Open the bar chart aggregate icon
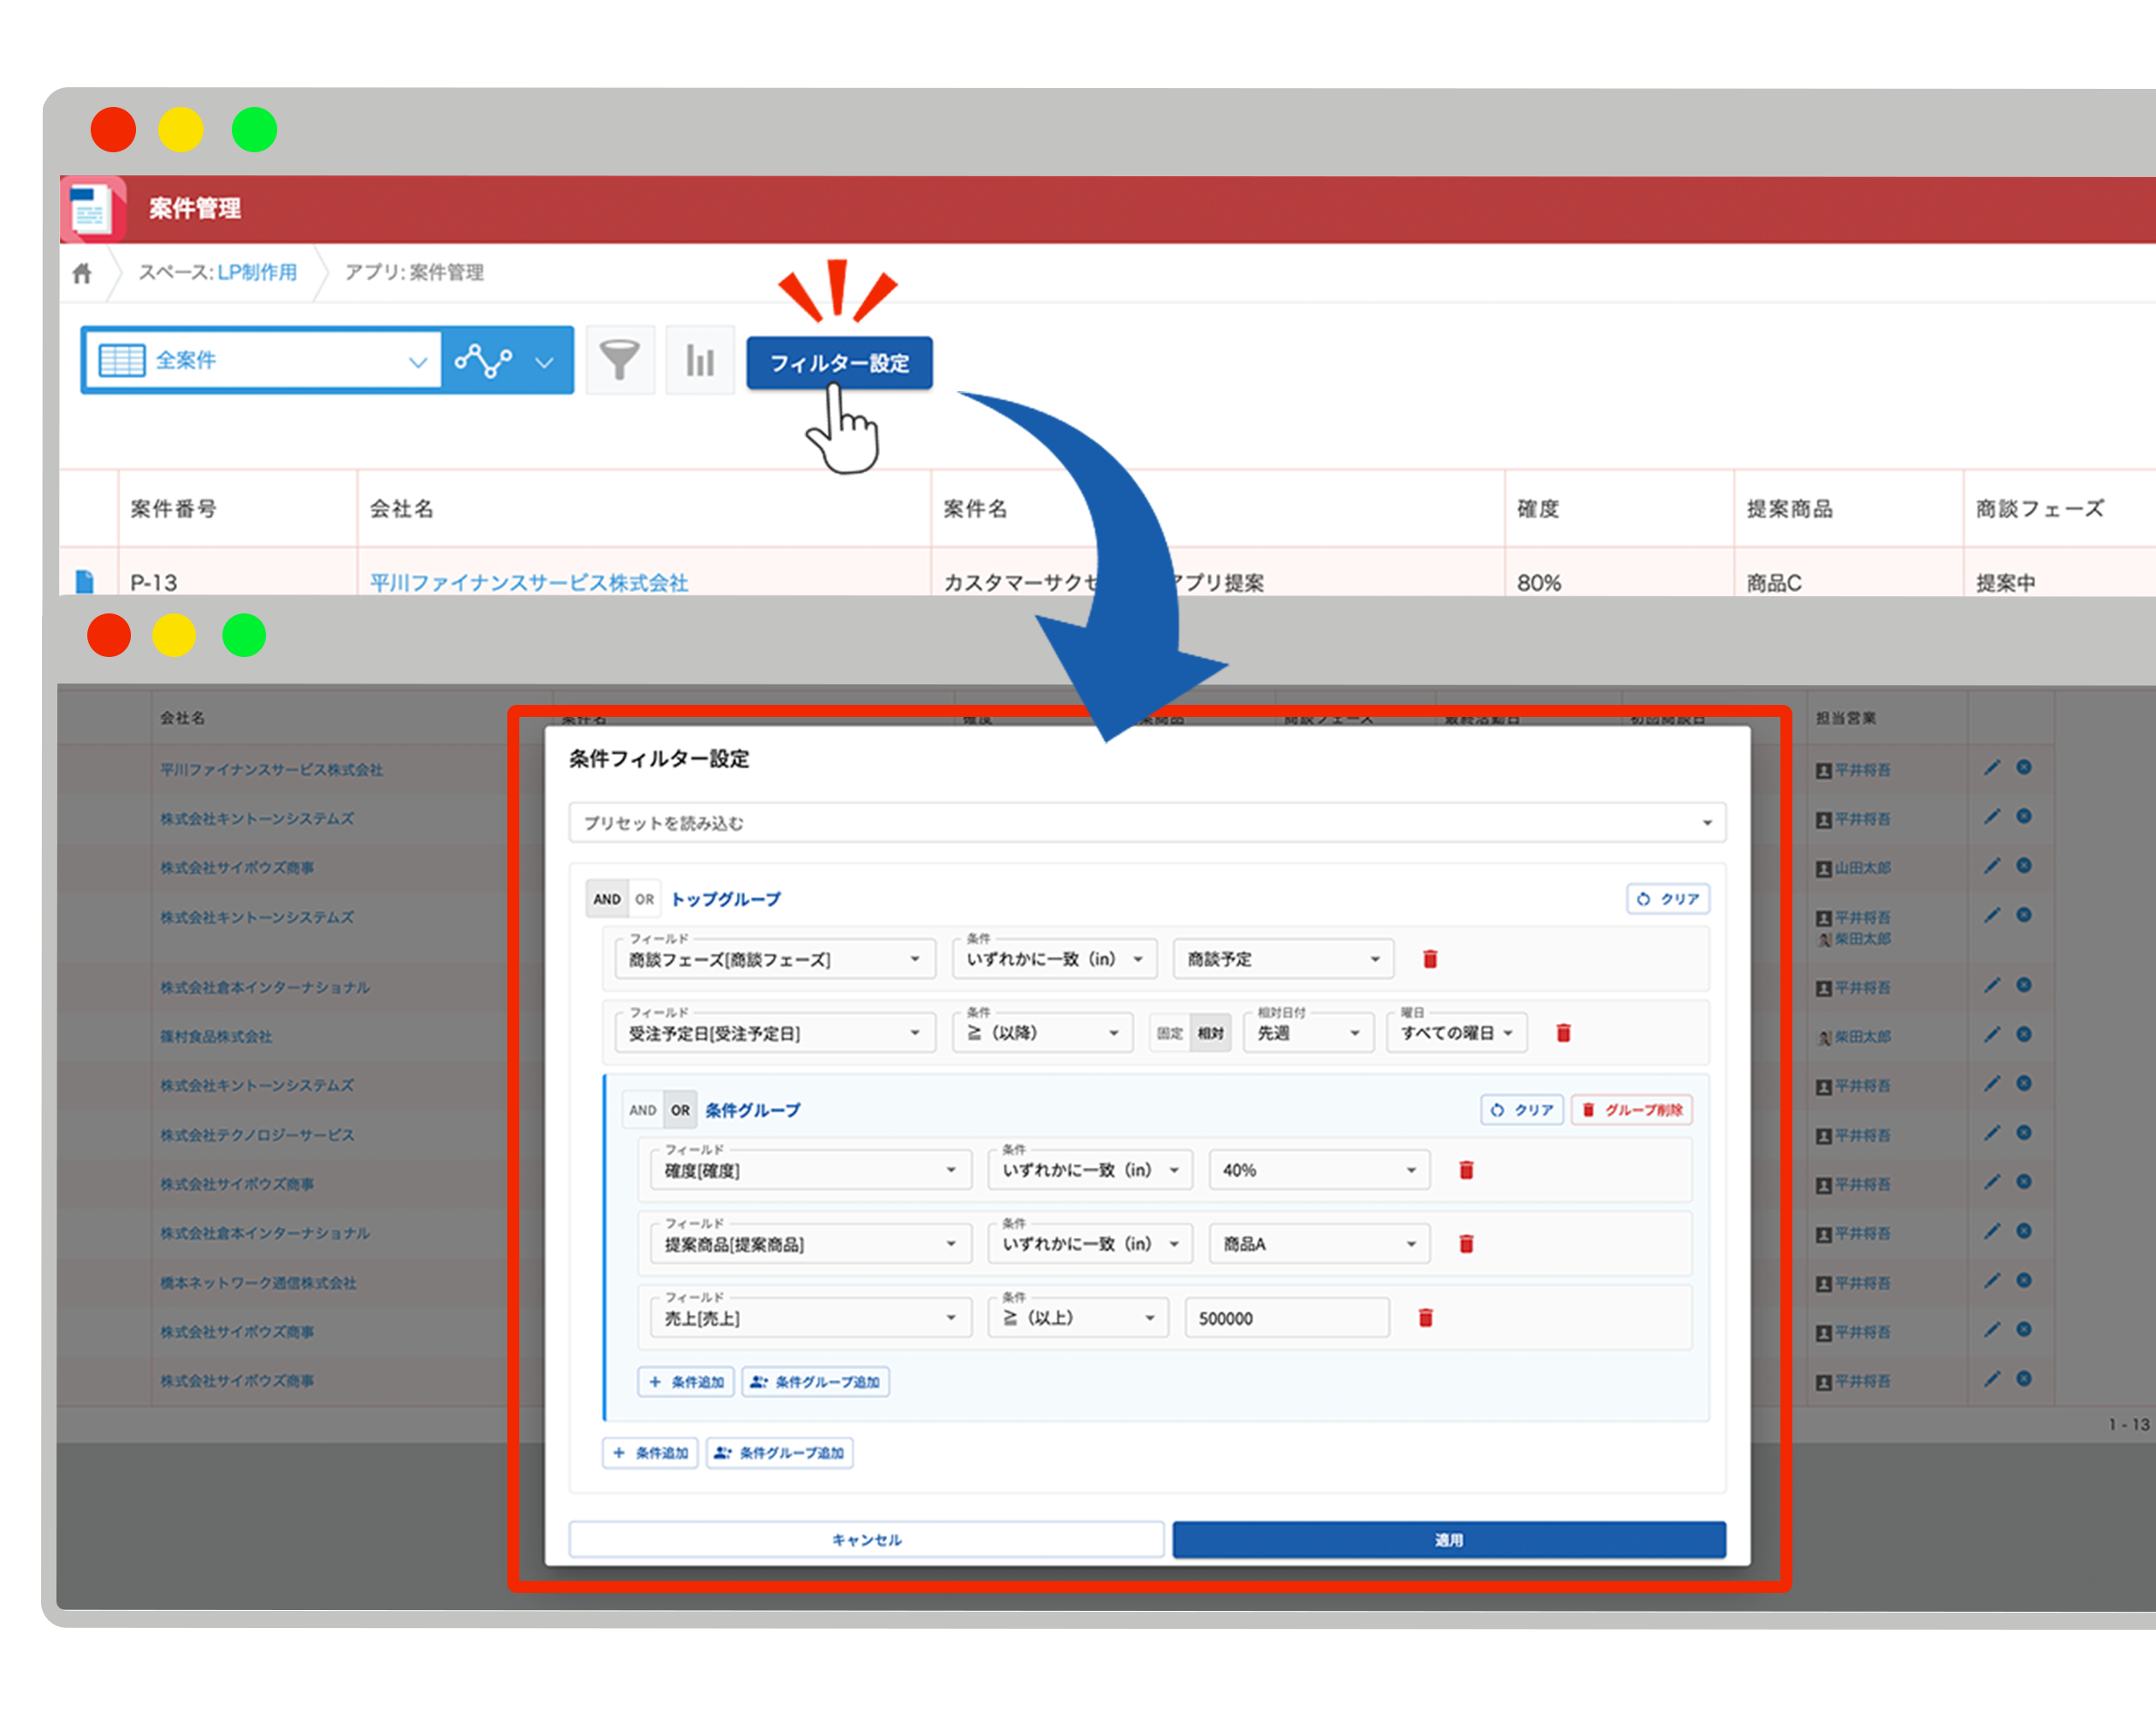Viewport: 2156px width, 1711px height. click(x=699, y=360)
